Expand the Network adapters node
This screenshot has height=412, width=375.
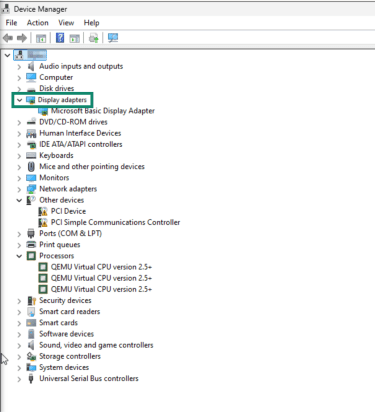[x=19, y=189]
